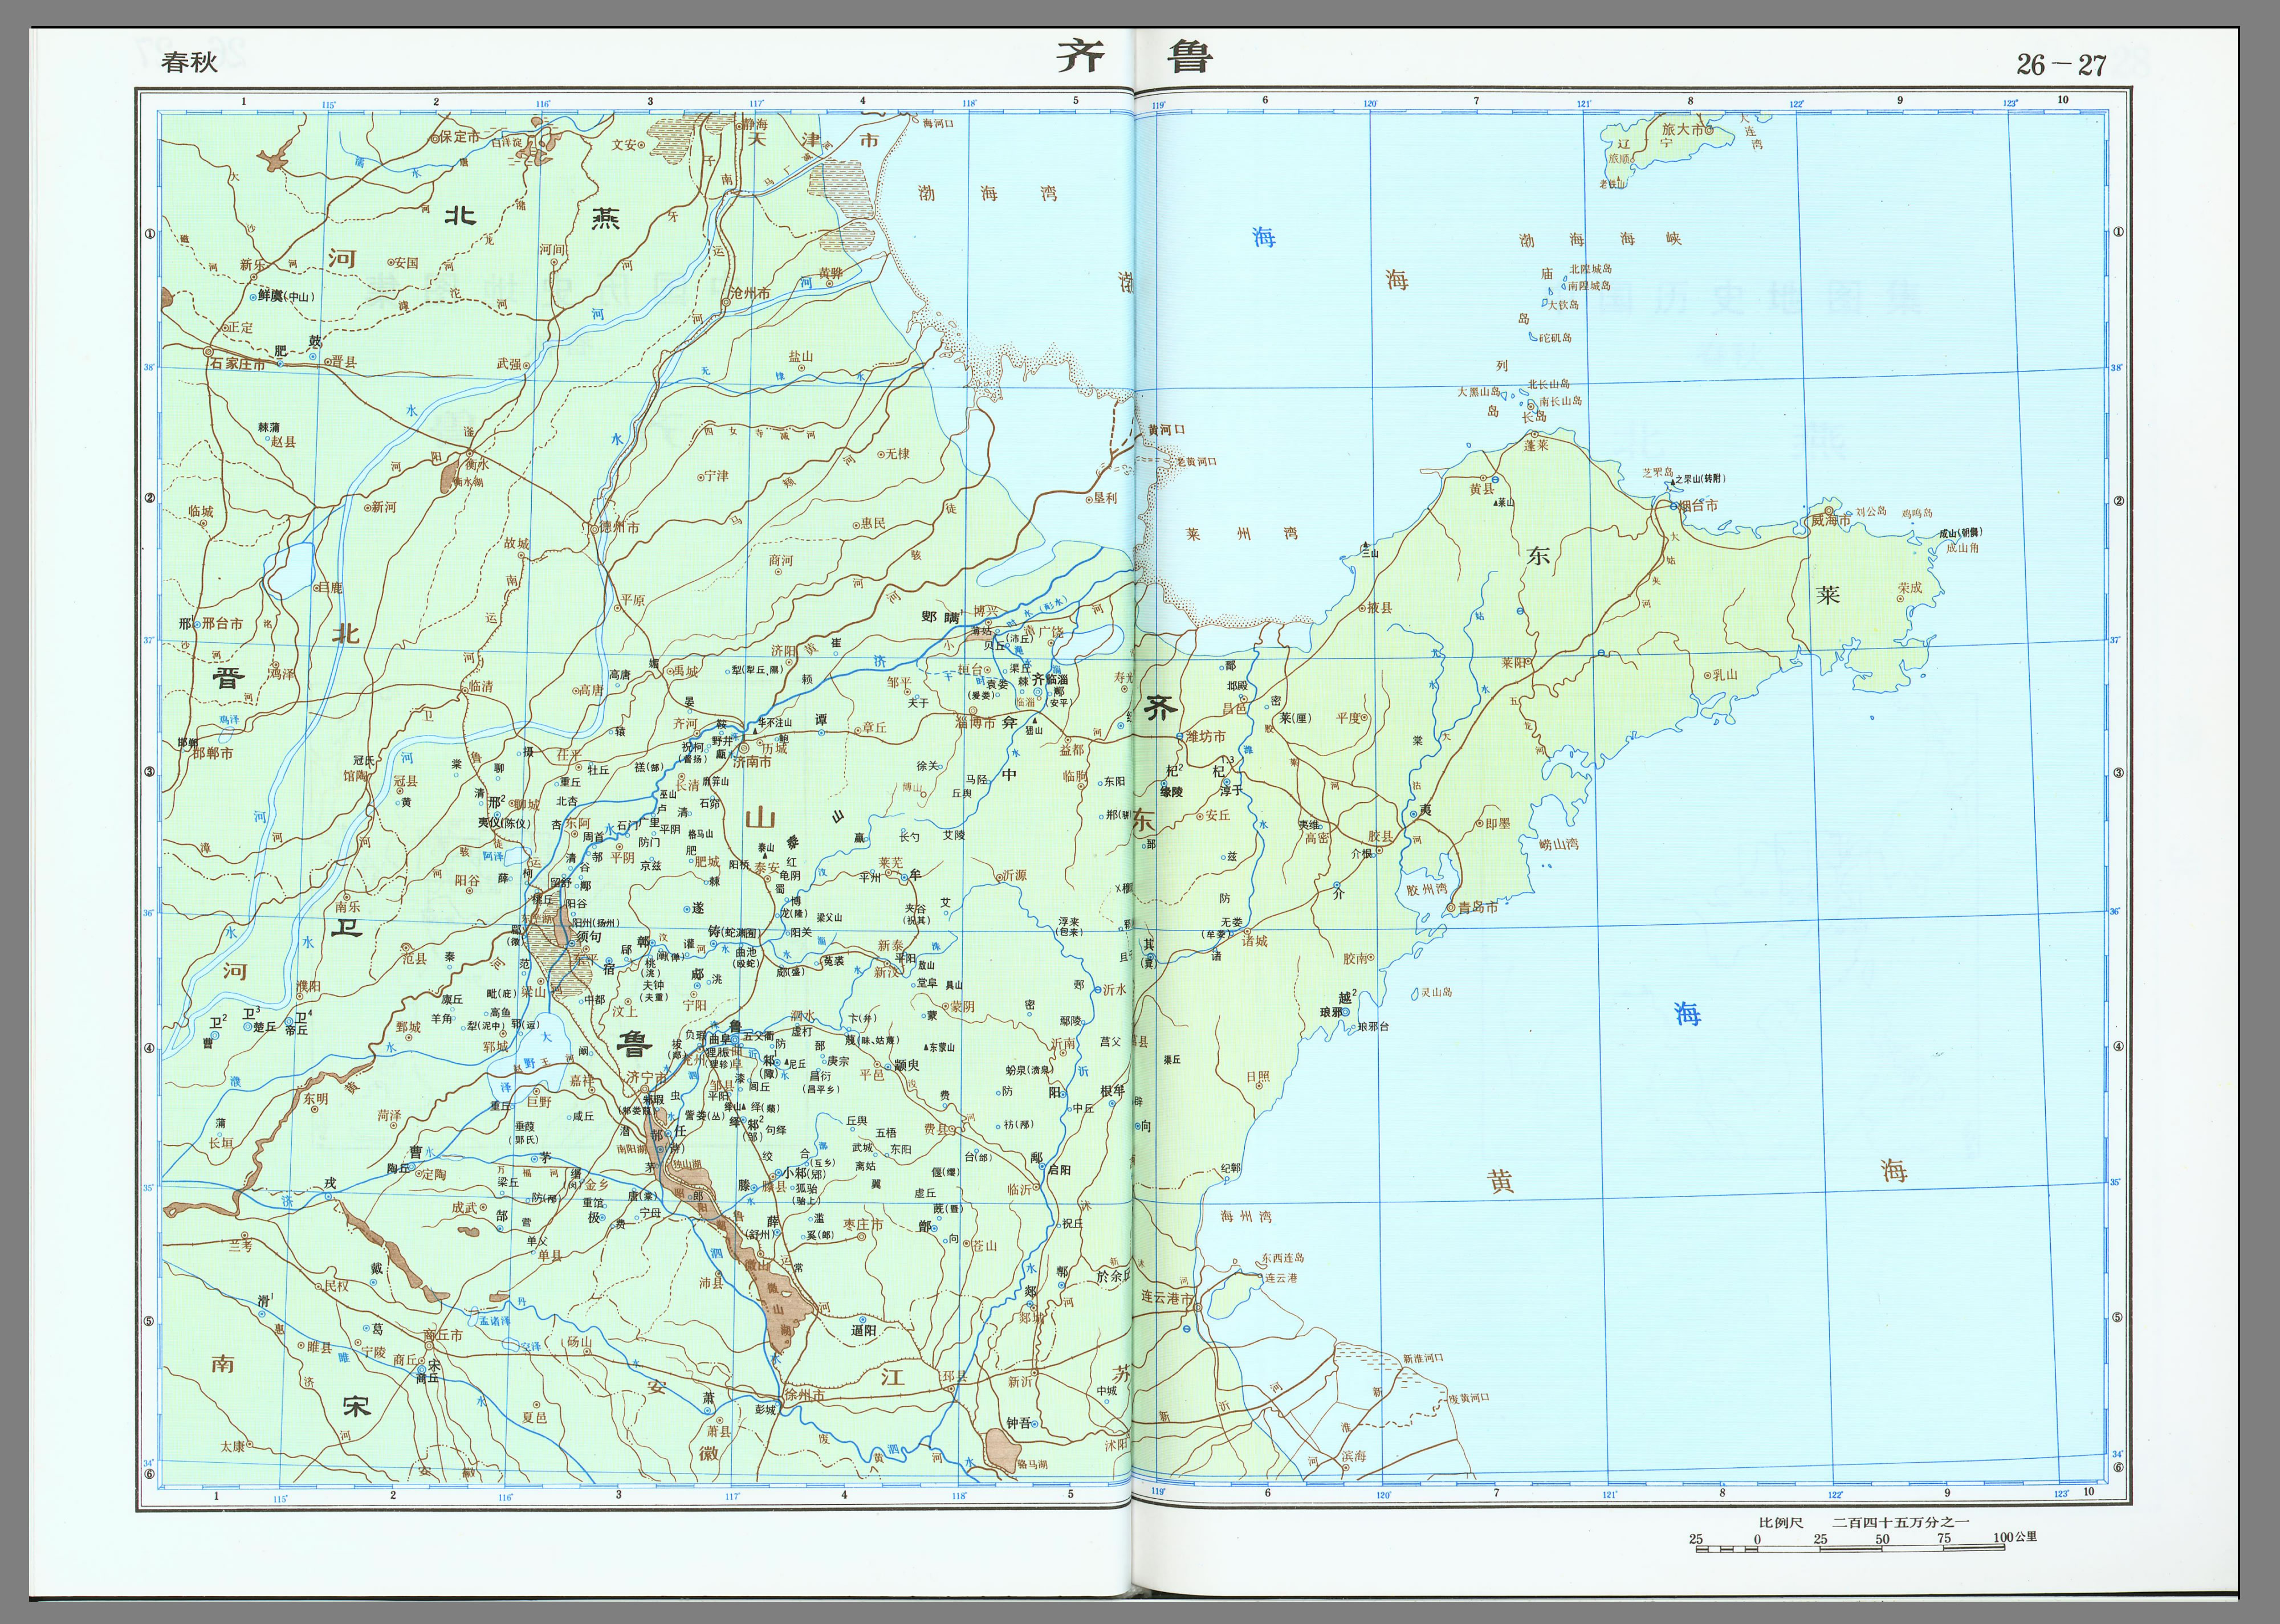The width and height of the screenshot is (2280, 1624).
Task: Click the 海州湾 bay label
Action: tap(1245, 1216)
